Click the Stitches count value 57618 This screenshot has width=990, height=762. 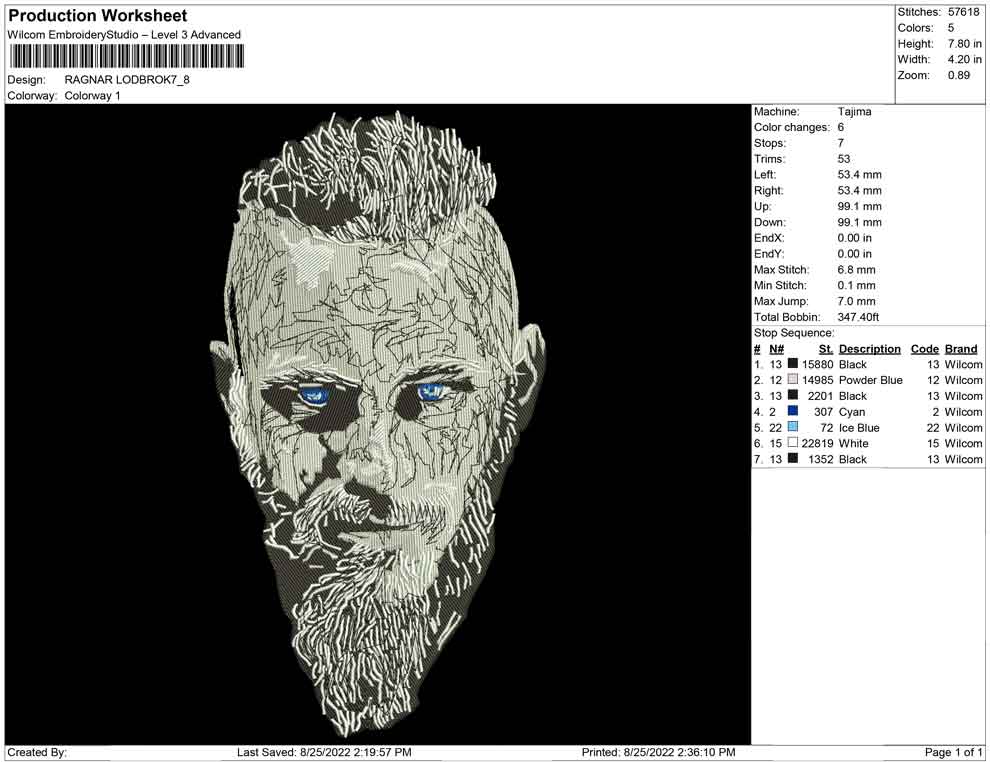965,12
